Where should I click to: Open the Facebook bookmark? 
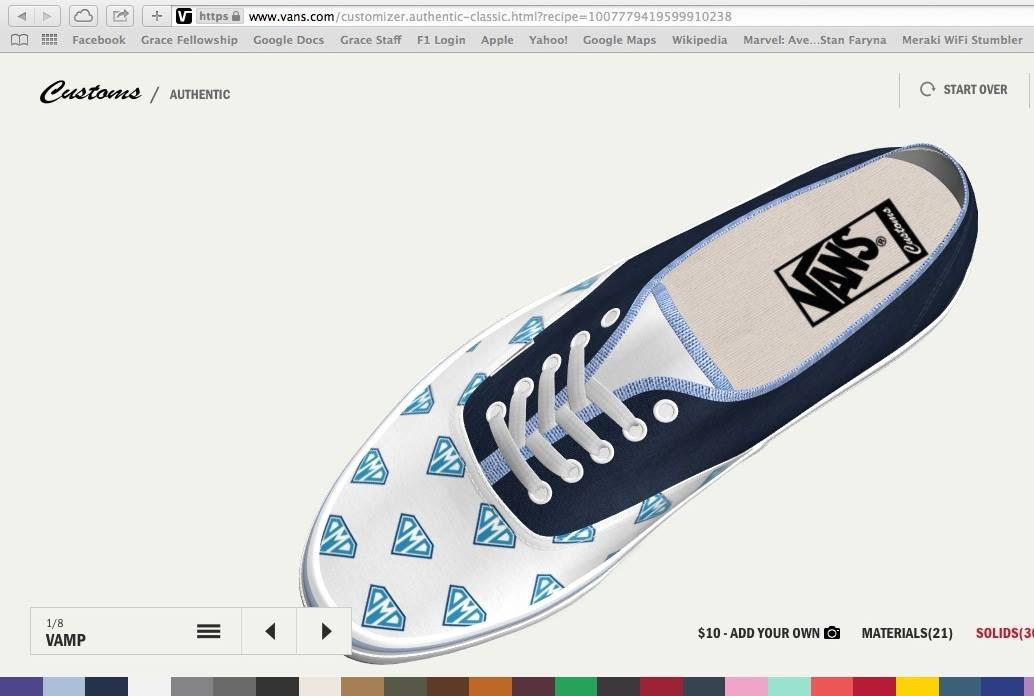(99, 40)
